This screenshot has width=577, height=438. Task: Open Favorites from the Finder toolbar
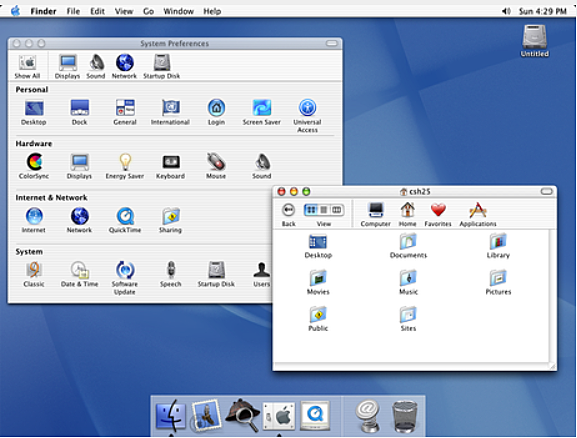click(438, 215)
